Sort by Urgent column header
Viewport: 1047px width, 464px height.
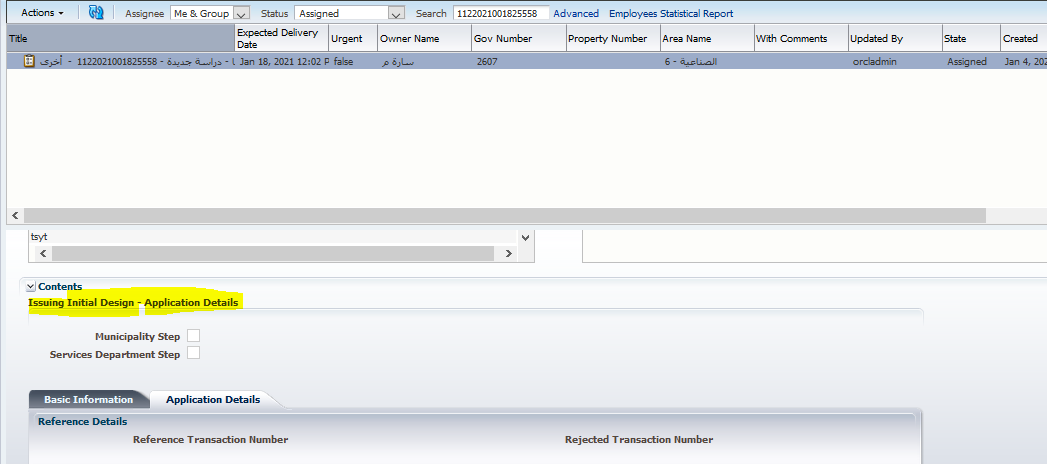(353, 39)
